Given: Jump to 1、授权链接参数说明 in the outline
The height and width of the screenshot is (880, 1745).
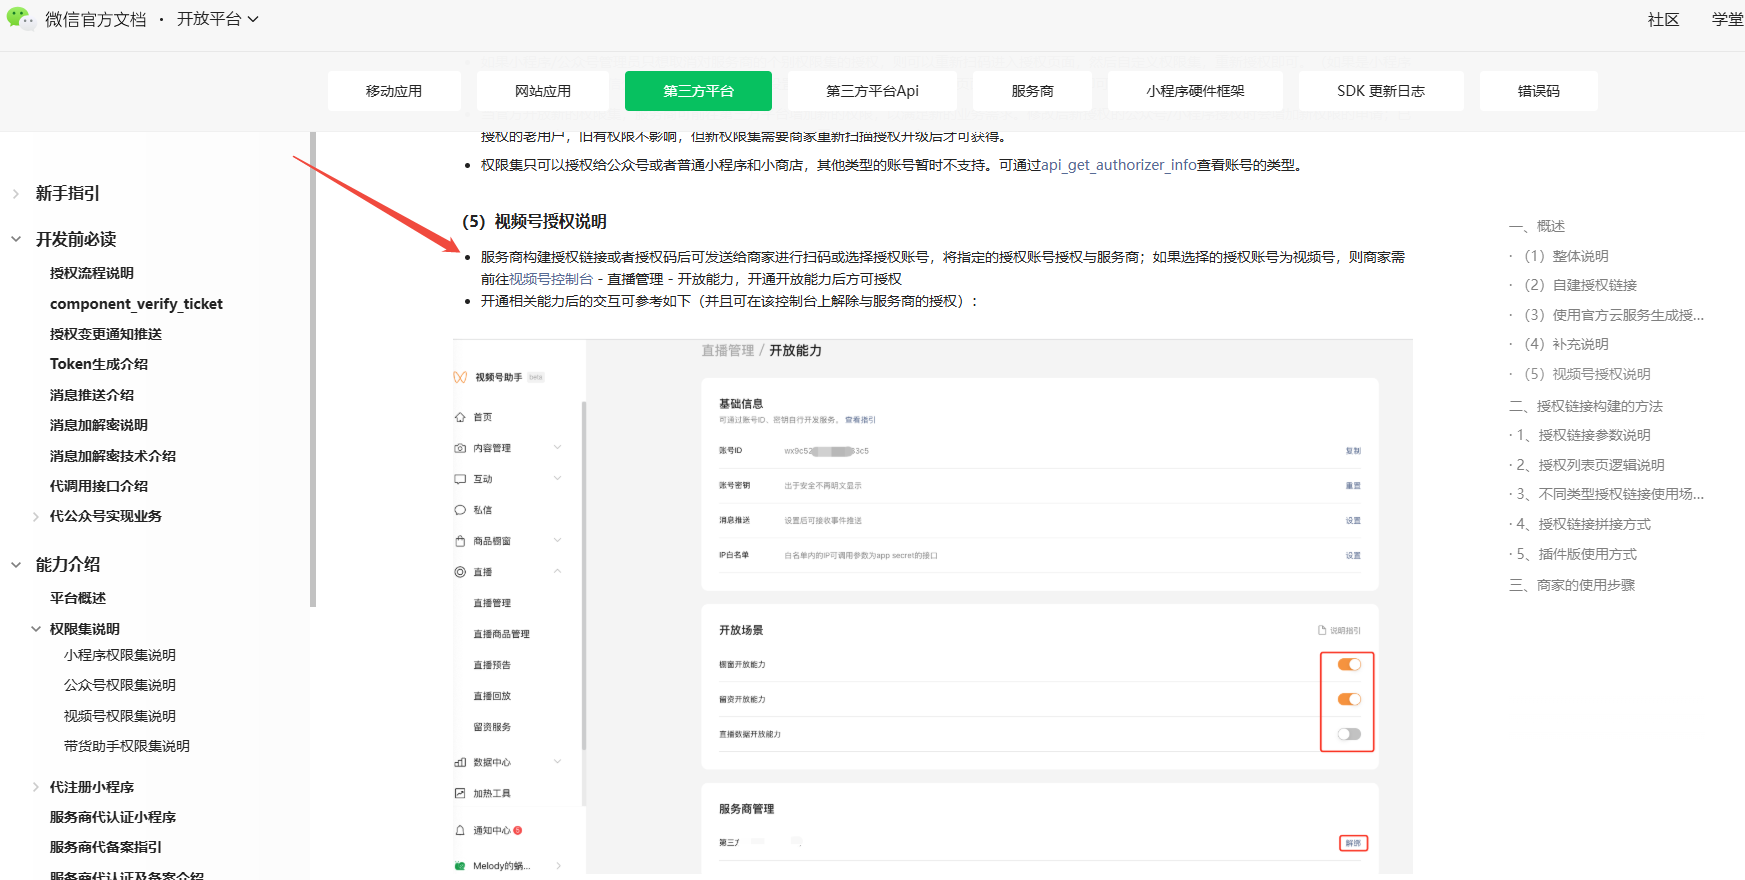Looking at the screenshot, I should [x=1584, y=435].
